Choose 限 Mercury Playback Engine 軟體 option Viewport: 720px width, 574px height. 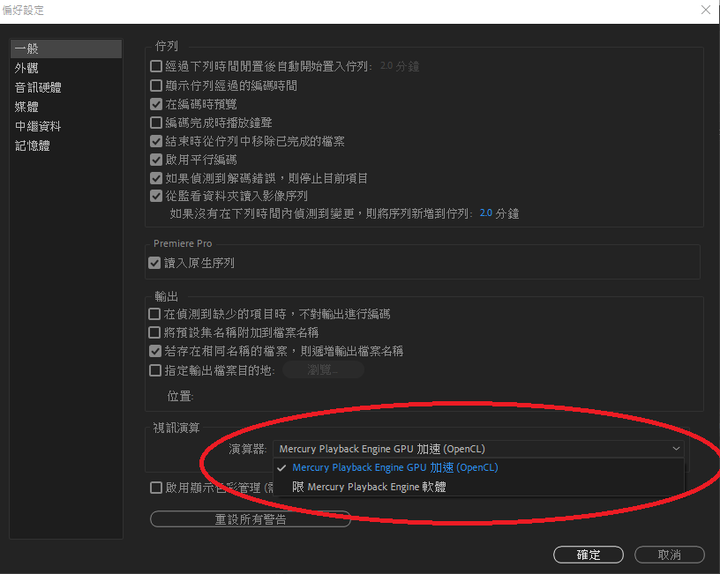coord(478,487)
